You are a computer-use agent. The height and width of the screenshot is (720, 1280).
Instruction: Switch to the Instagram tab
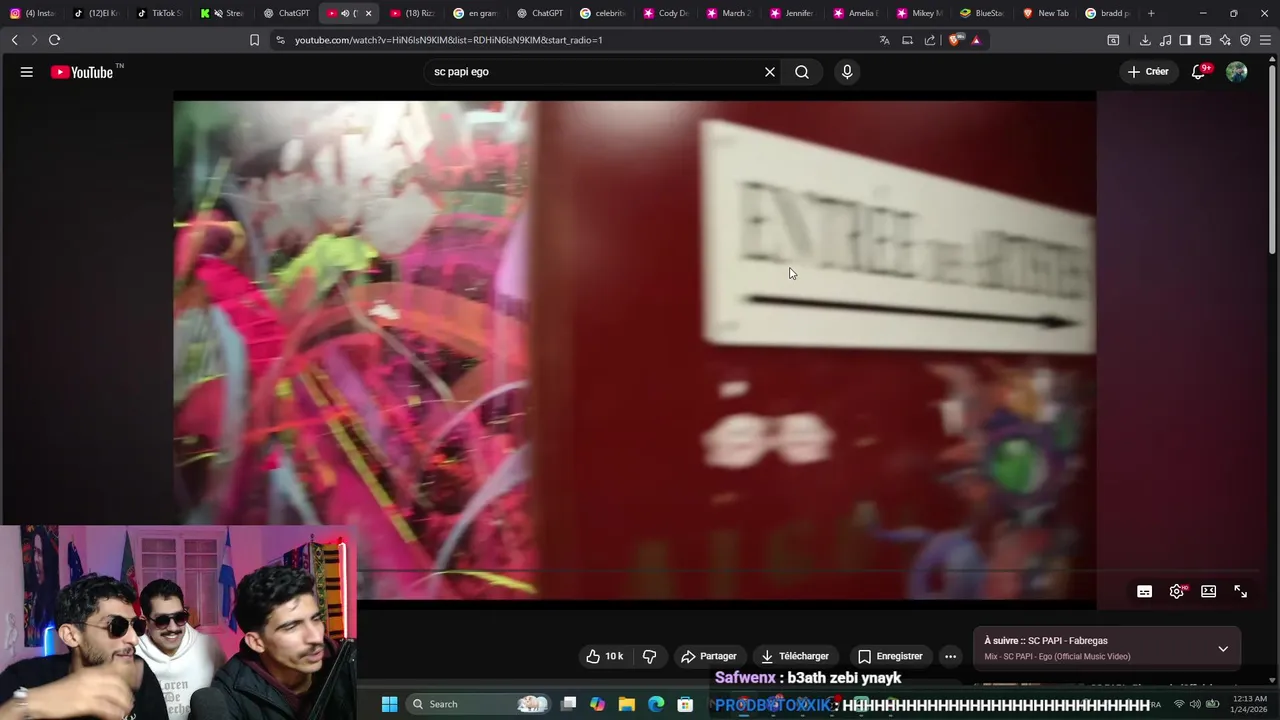pyautogui.click(x=32, y=13)
